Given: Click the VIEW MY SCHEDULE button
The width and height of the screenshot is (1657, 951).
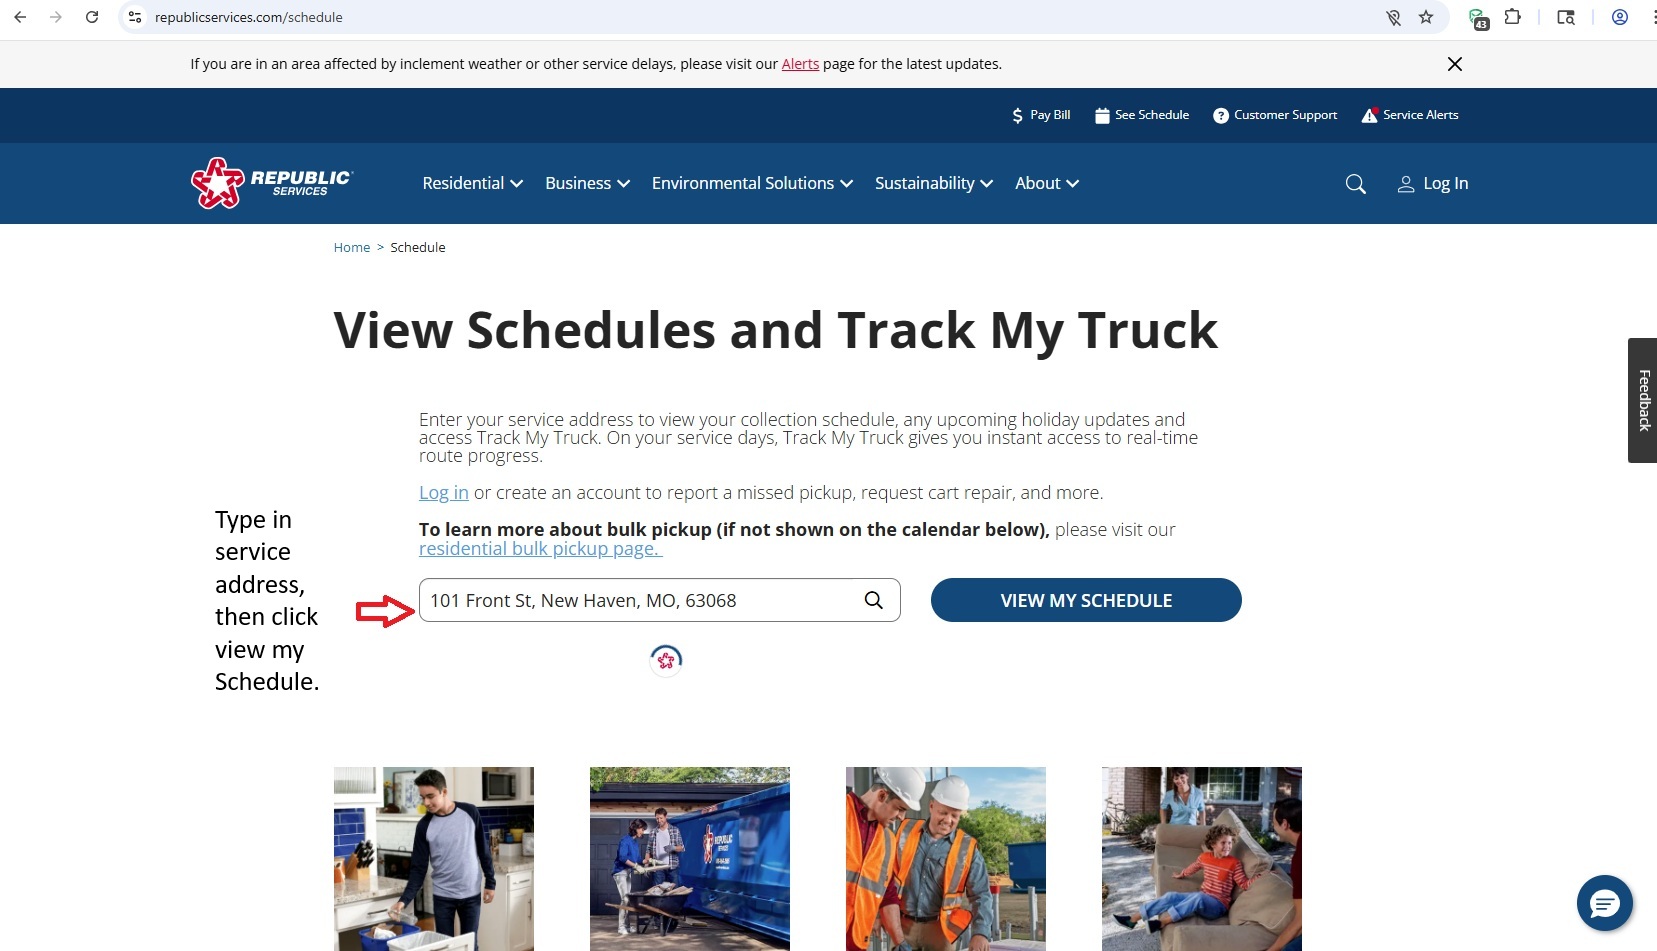Looking at the screenshot, I should click(x=1086, y=600).
